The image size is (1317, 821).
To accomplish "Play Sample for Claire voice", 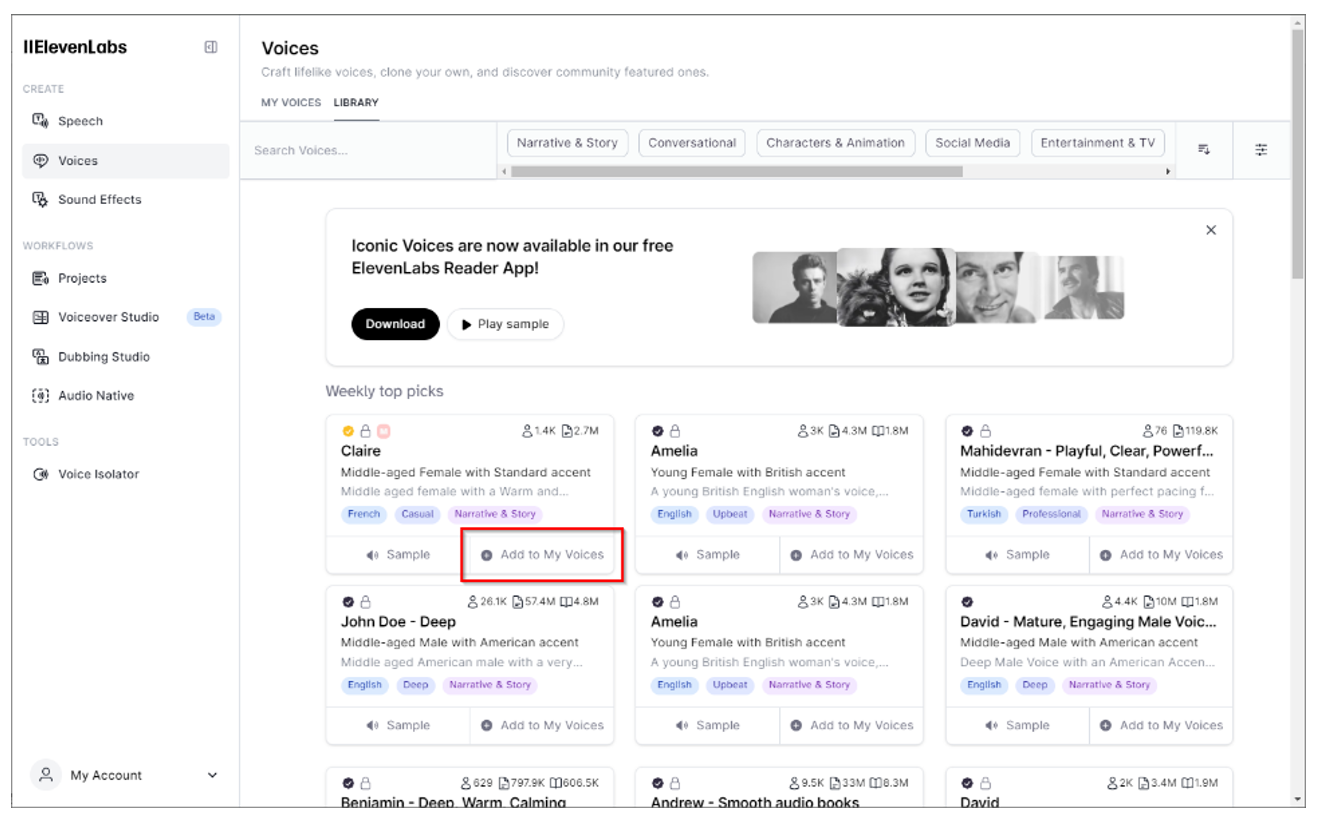I will (398, 555).
